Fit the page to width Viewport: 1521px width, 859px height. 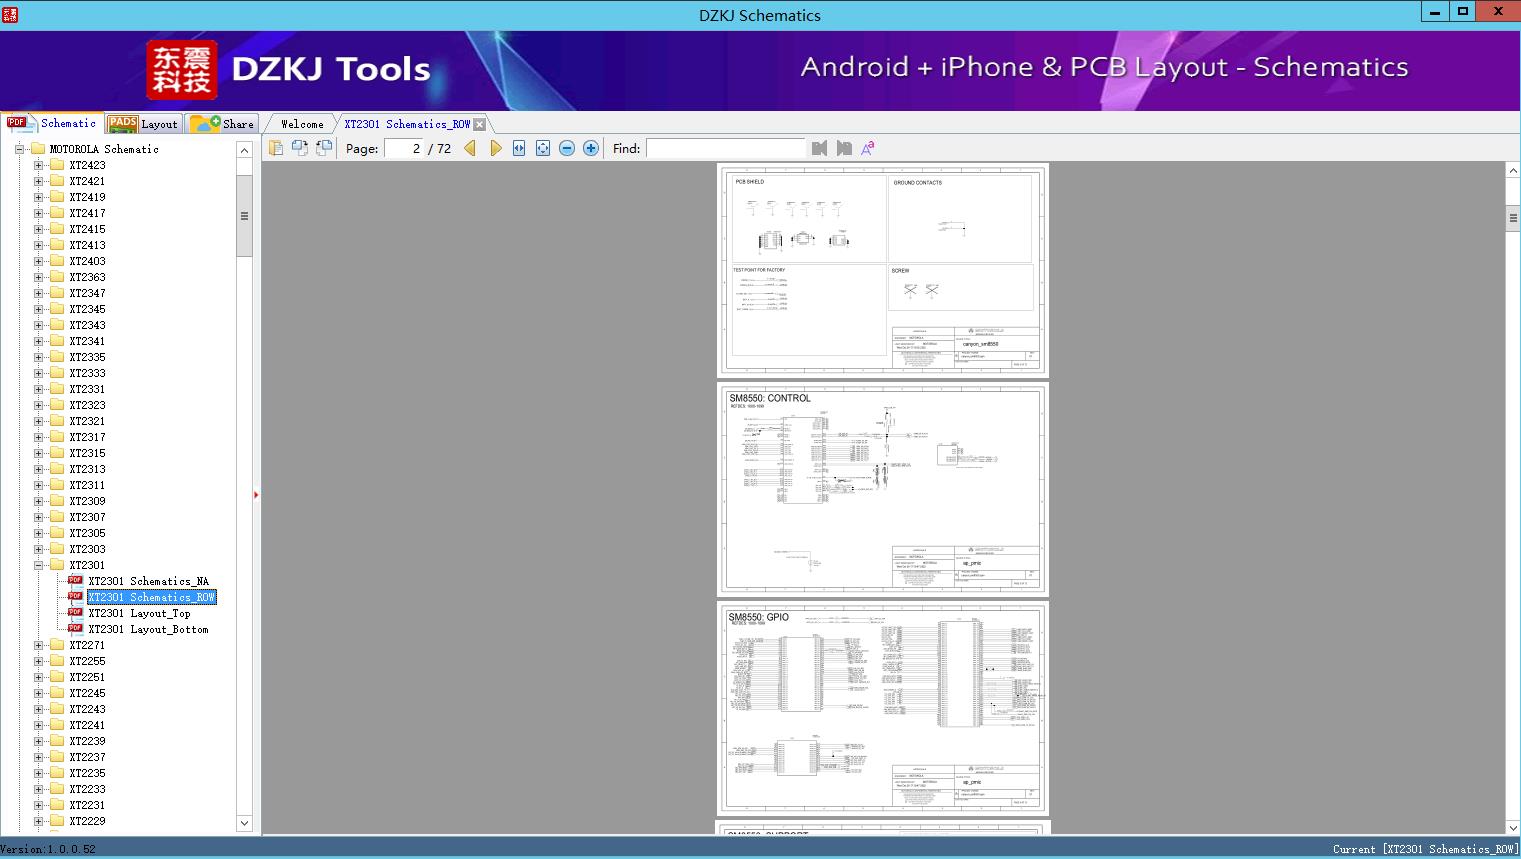519,148
